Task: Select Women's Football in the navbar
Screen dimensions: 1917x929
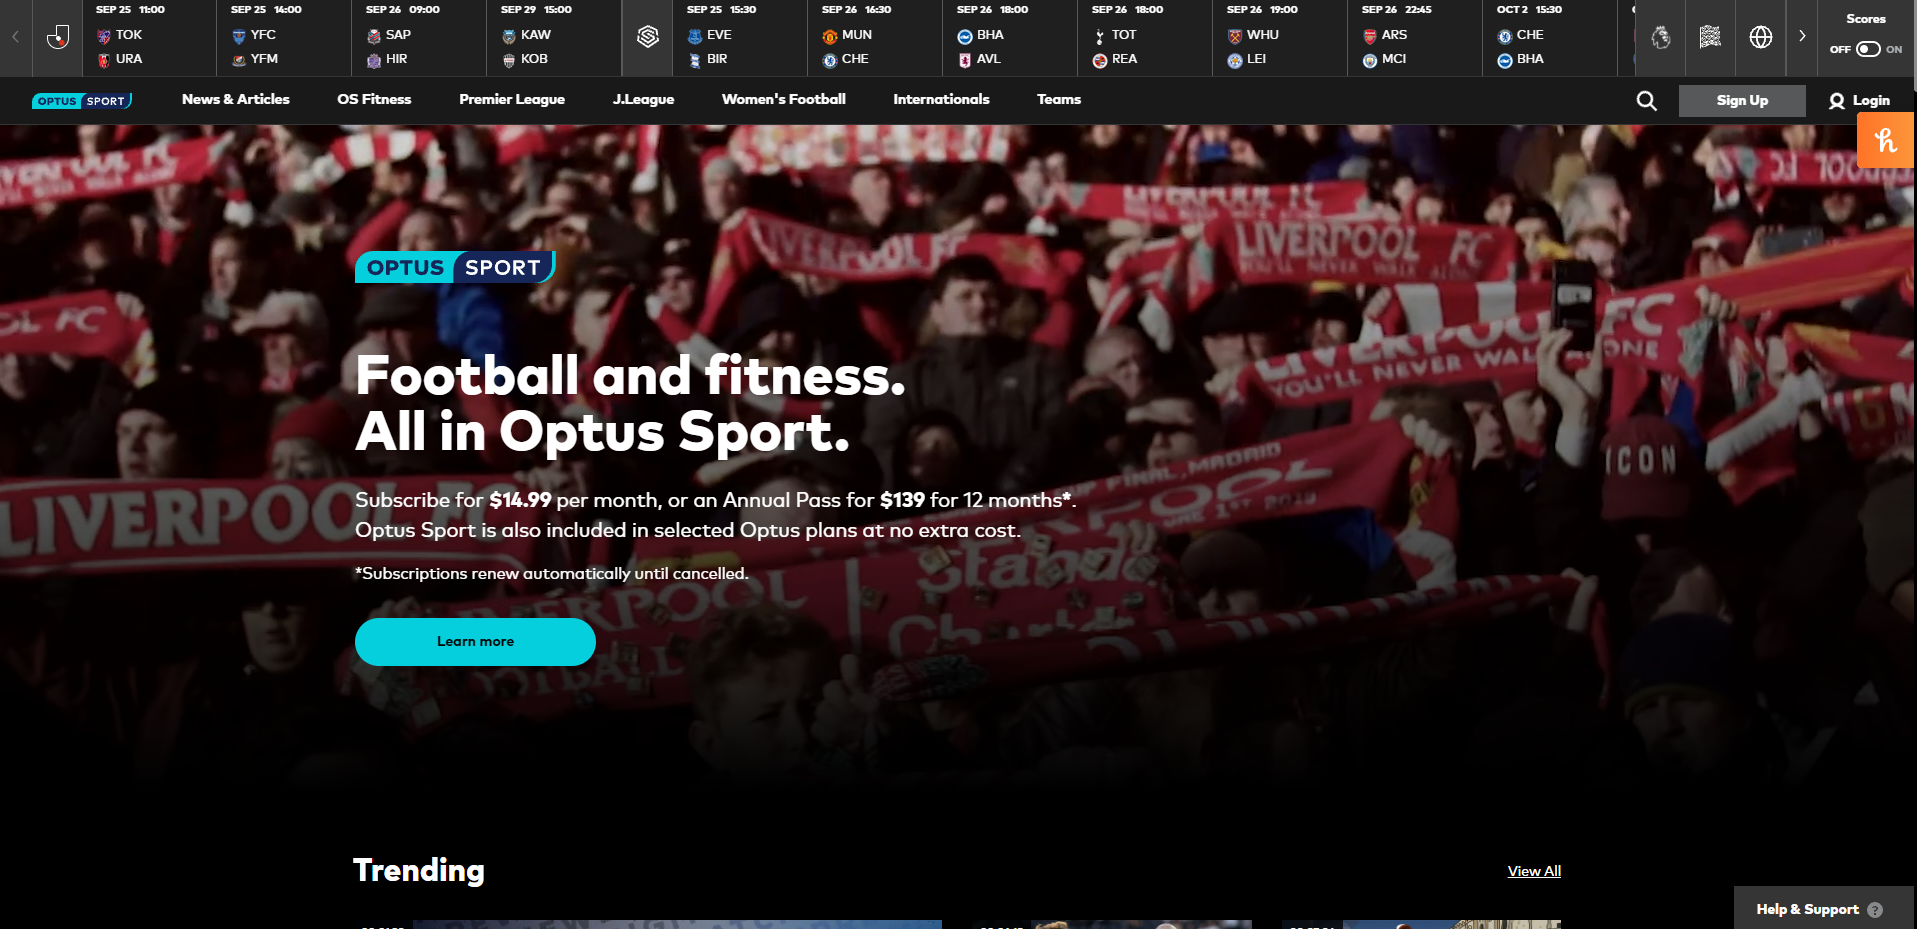Action: pyautogui.click(x=784, y=99)
